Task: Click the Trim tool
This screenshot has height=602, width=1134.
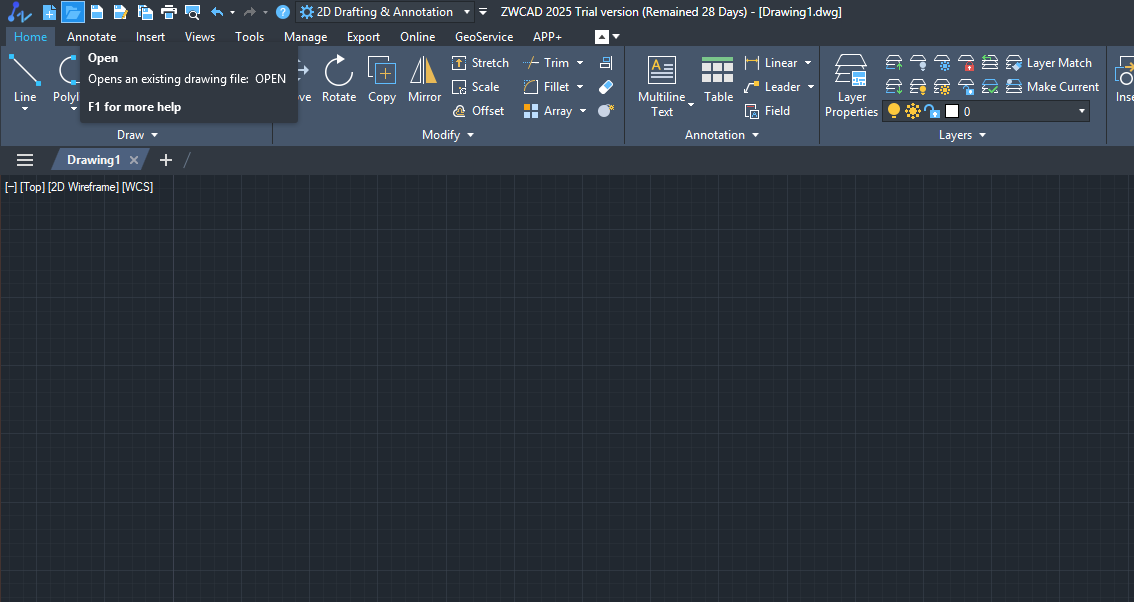Action: (x=547, y=63)
